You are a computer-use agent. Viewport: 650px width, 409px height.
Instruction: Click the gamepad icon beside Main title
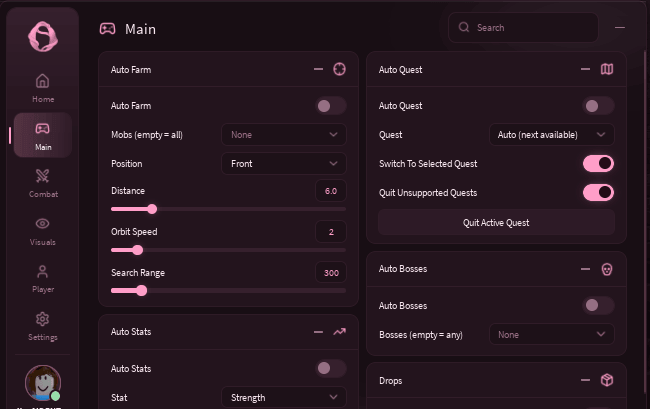pos(107,29)
